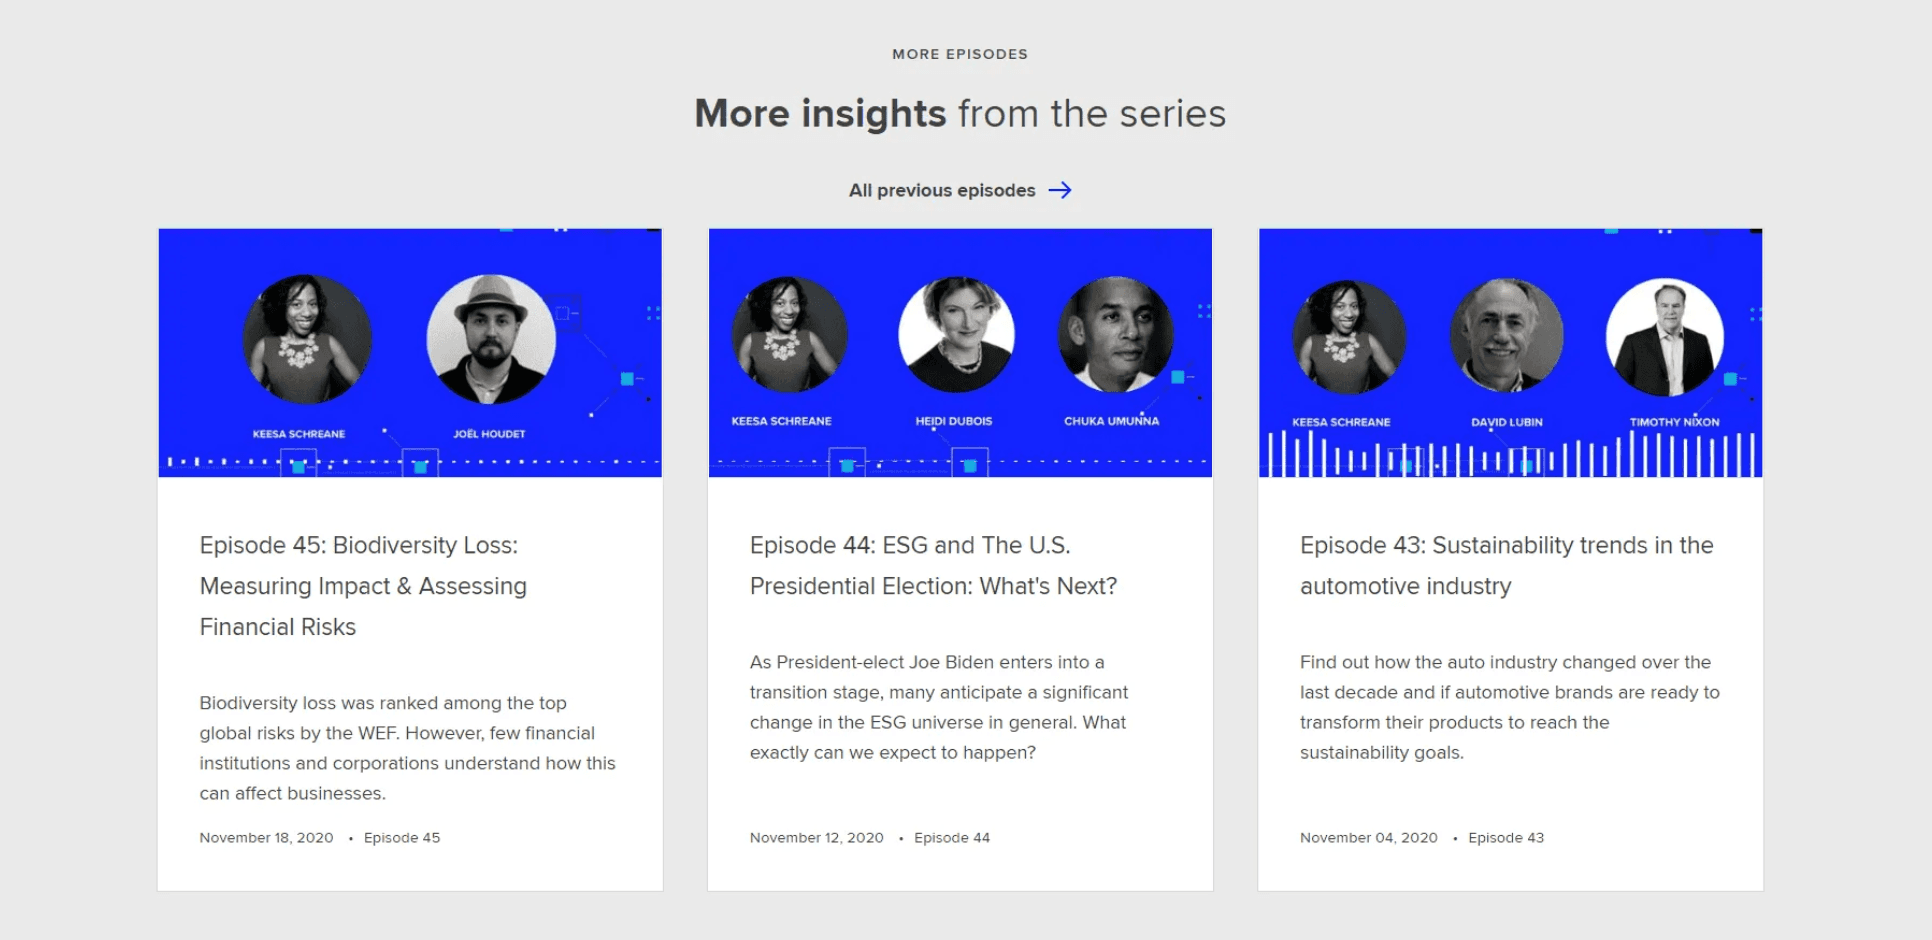Click Chuka Umunna's portrait photo
Viewport: 1932px width, 940px height.
[1115, 335]
